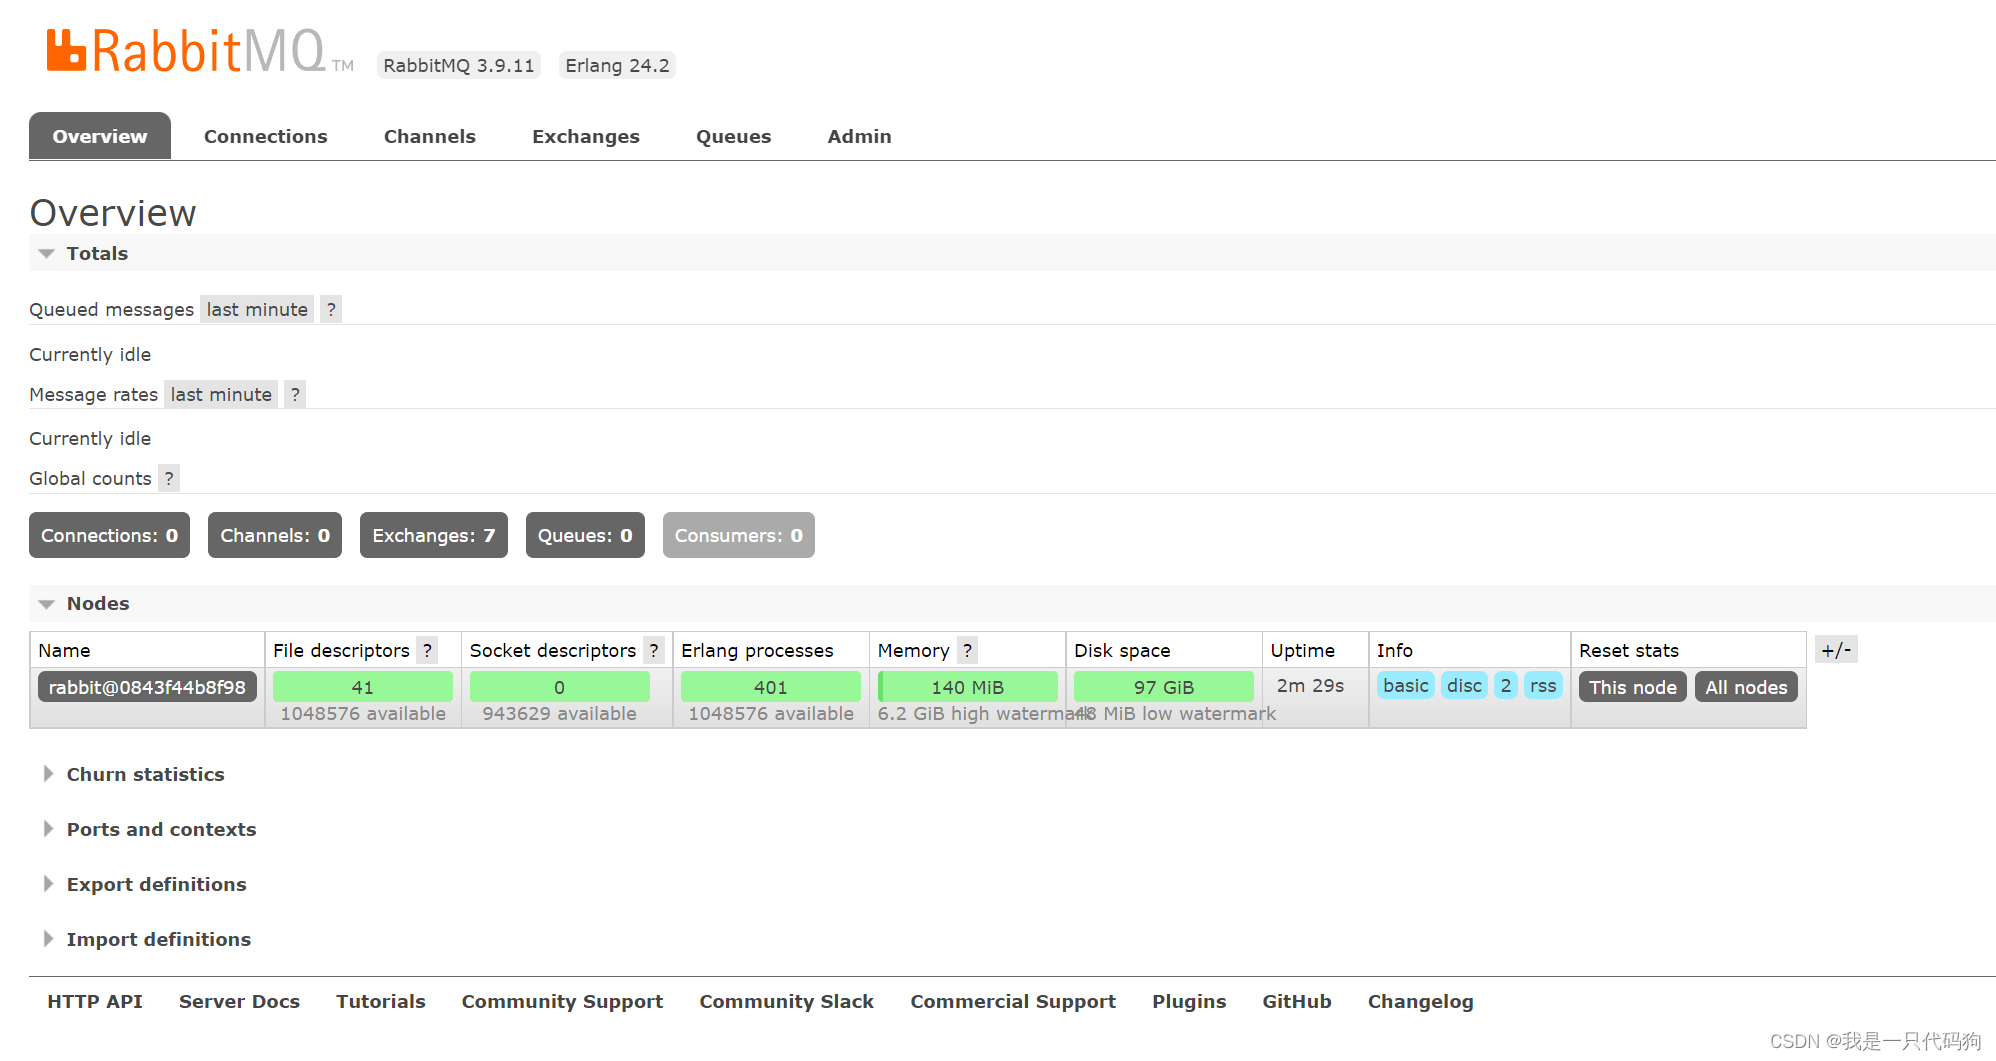
Task: Expand Ports and contexts section
Action: [x=161, y=829]
